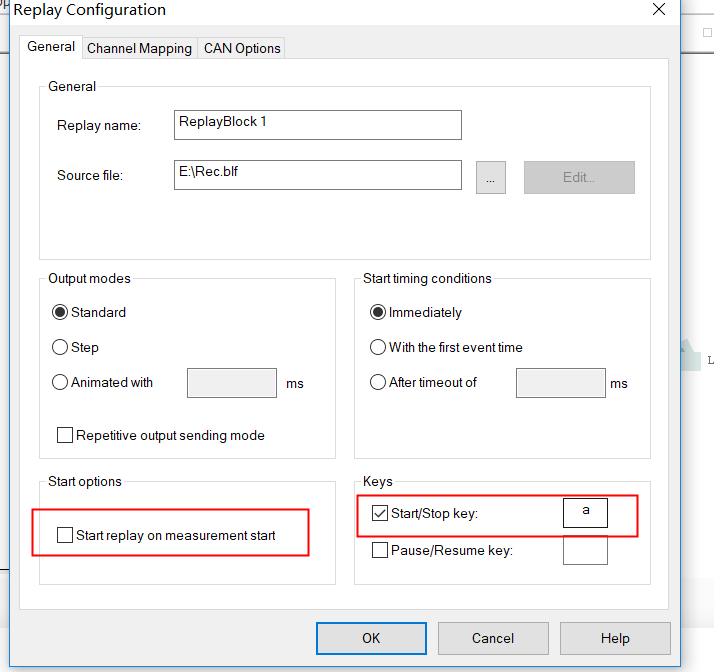
Task: Uncheck the Start/Stop key checkbox
Action: pos(380,513)
